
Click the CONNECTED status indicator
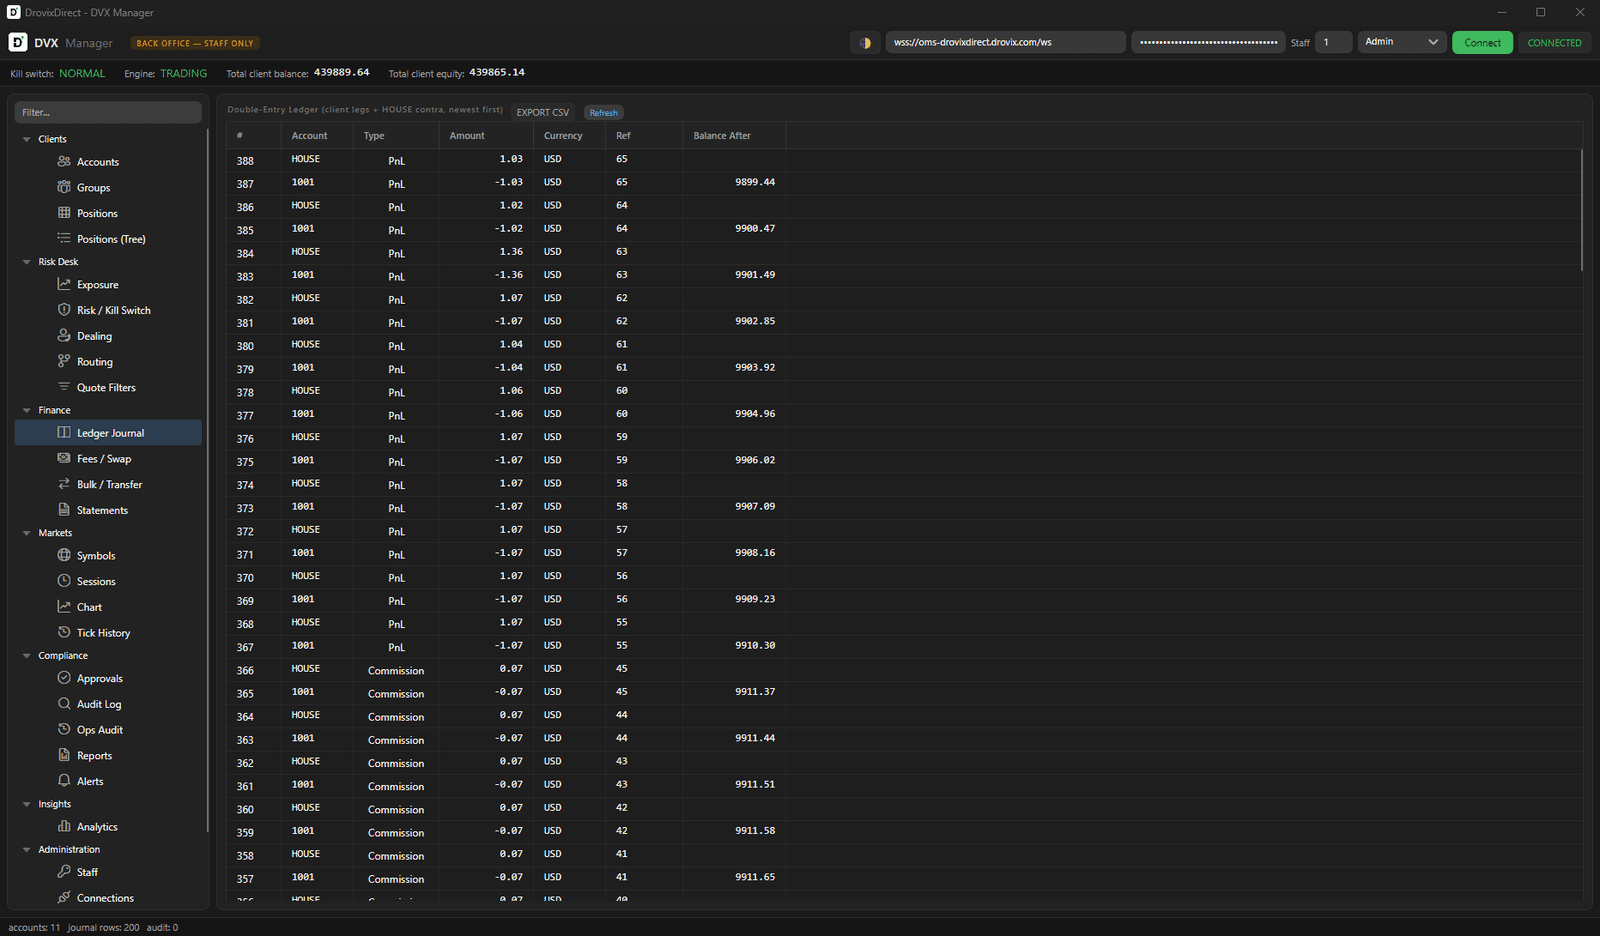1554,42
